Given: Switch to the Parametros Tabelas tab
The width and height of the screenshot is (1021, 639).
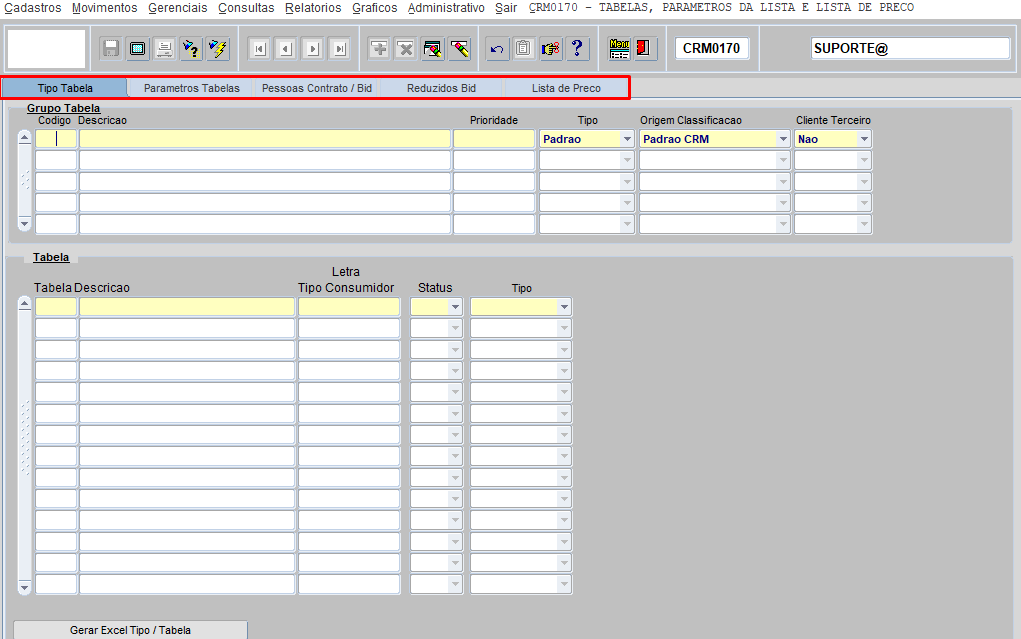Looking at the screenshot, I should tap(191, 88).
